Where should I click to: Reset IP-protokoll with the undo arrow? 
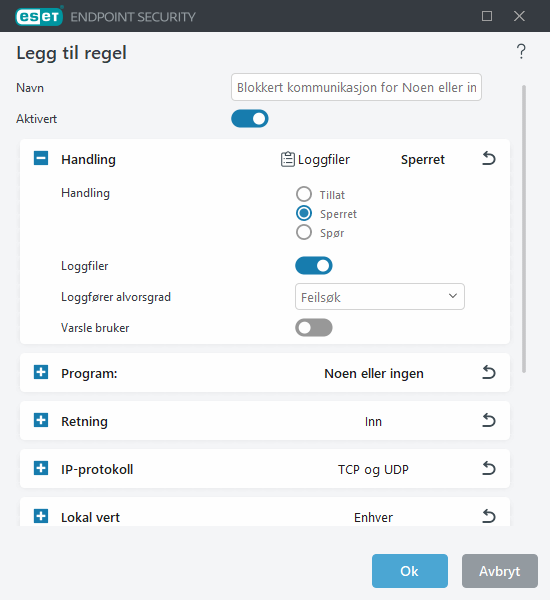click(489, 468)
